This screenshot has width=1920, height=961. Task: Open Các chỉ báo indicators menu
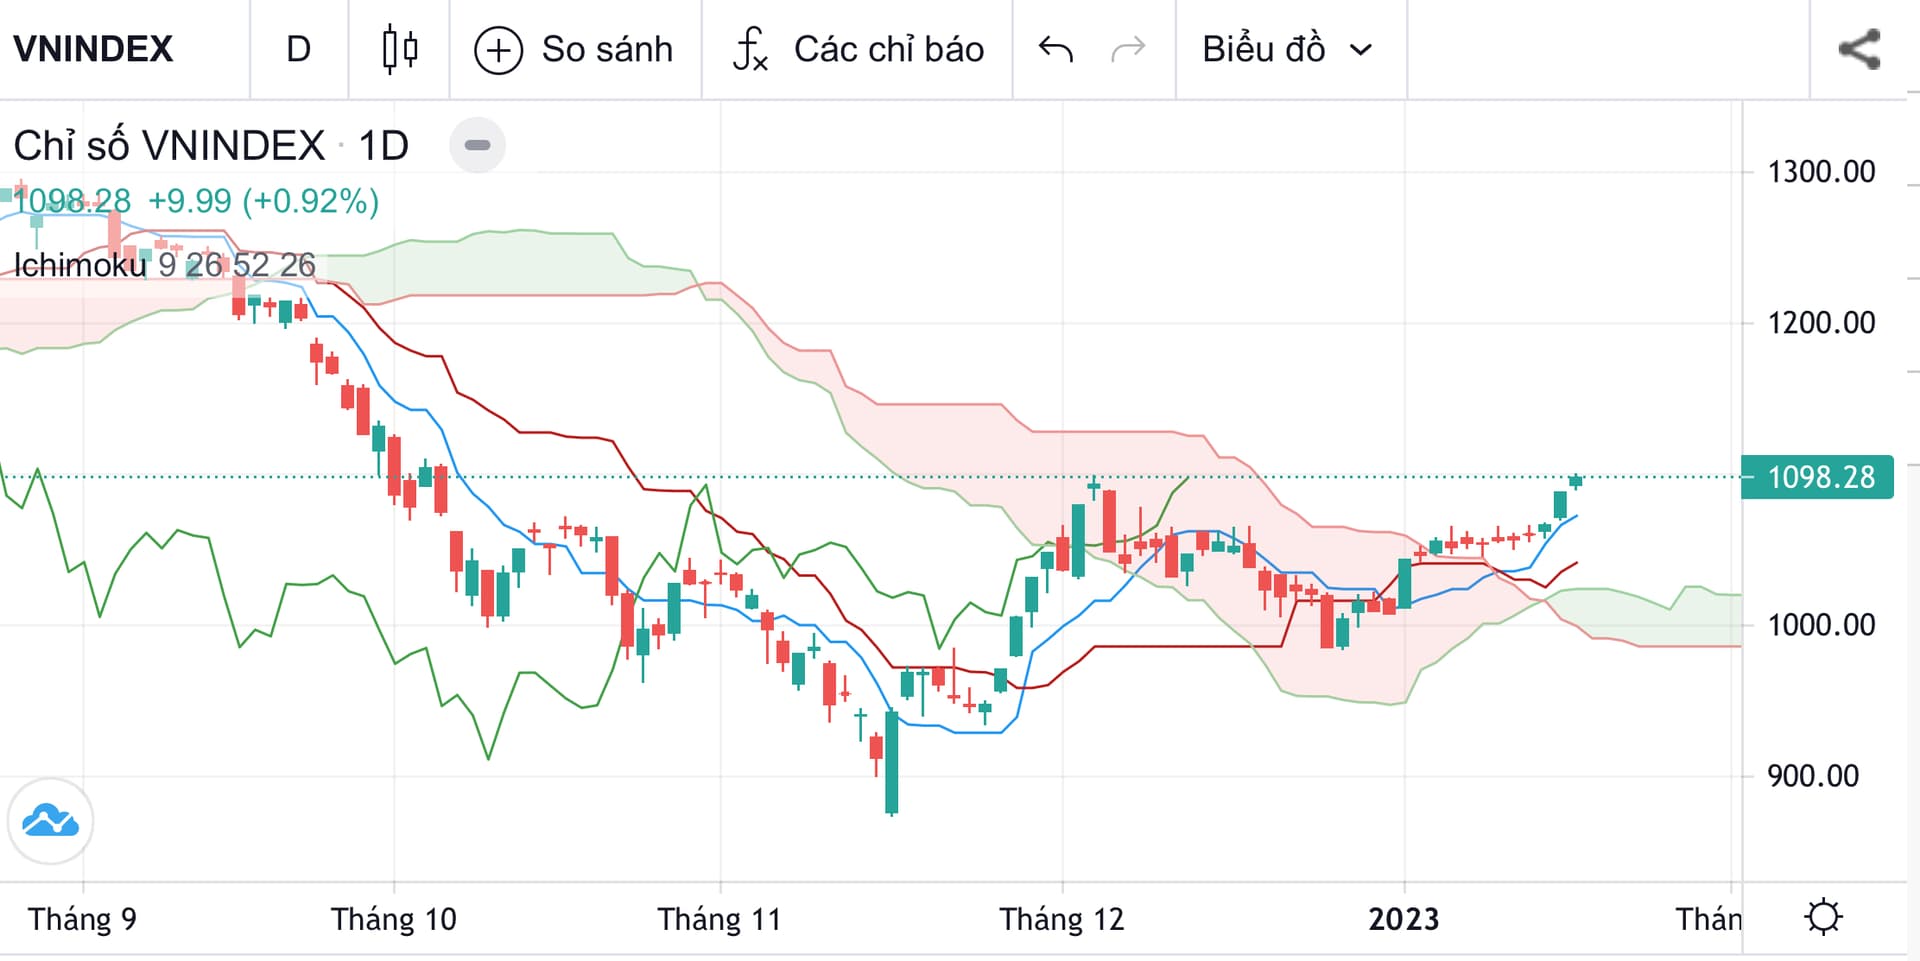pos(888,49)
